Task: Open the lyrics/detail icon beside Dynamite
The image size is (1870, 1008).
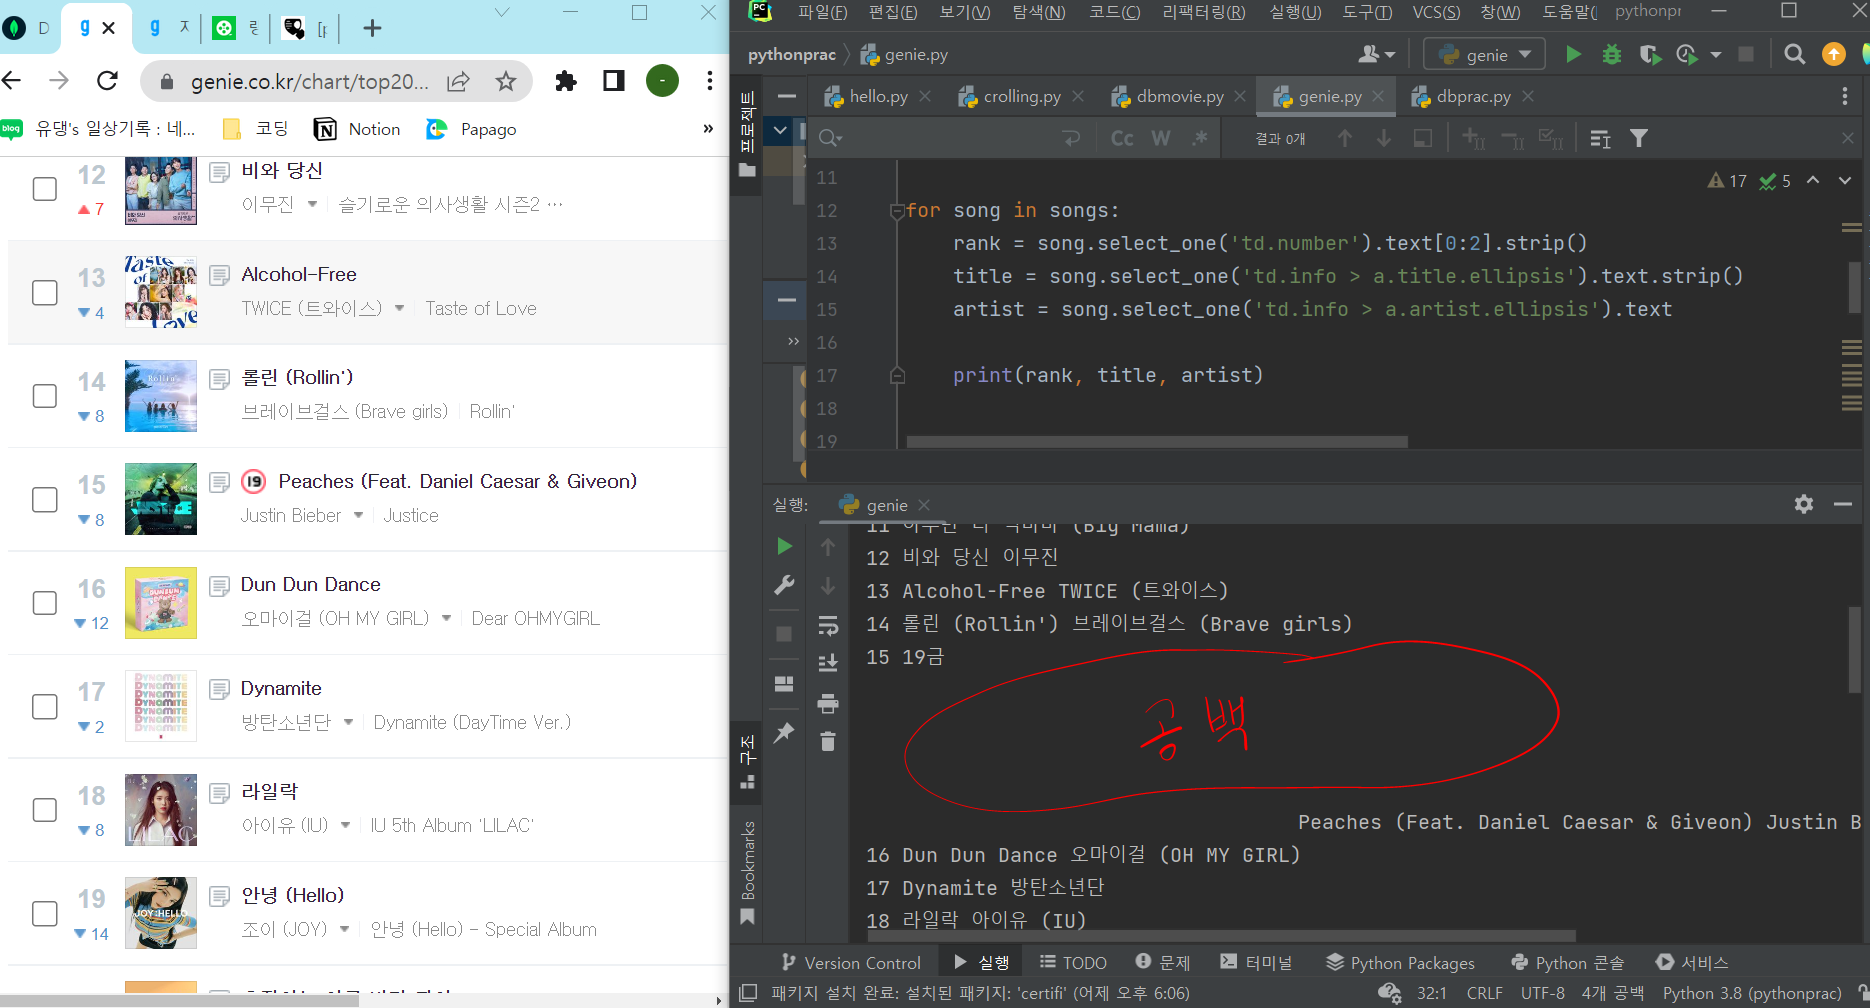Action: point(219,689)
